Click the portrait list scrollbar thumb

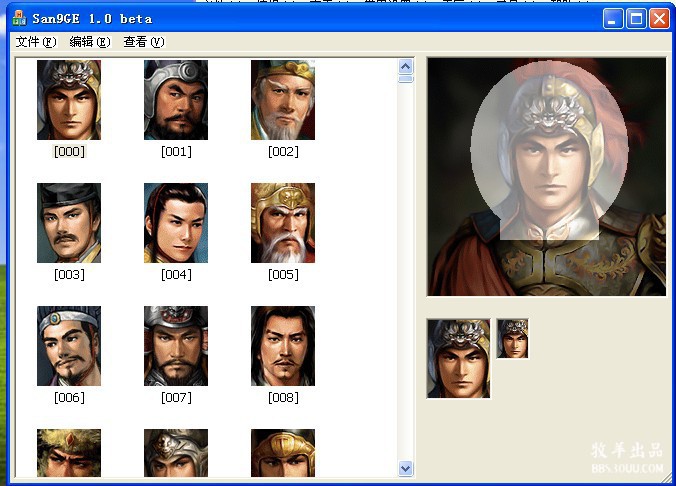(406, 79)
